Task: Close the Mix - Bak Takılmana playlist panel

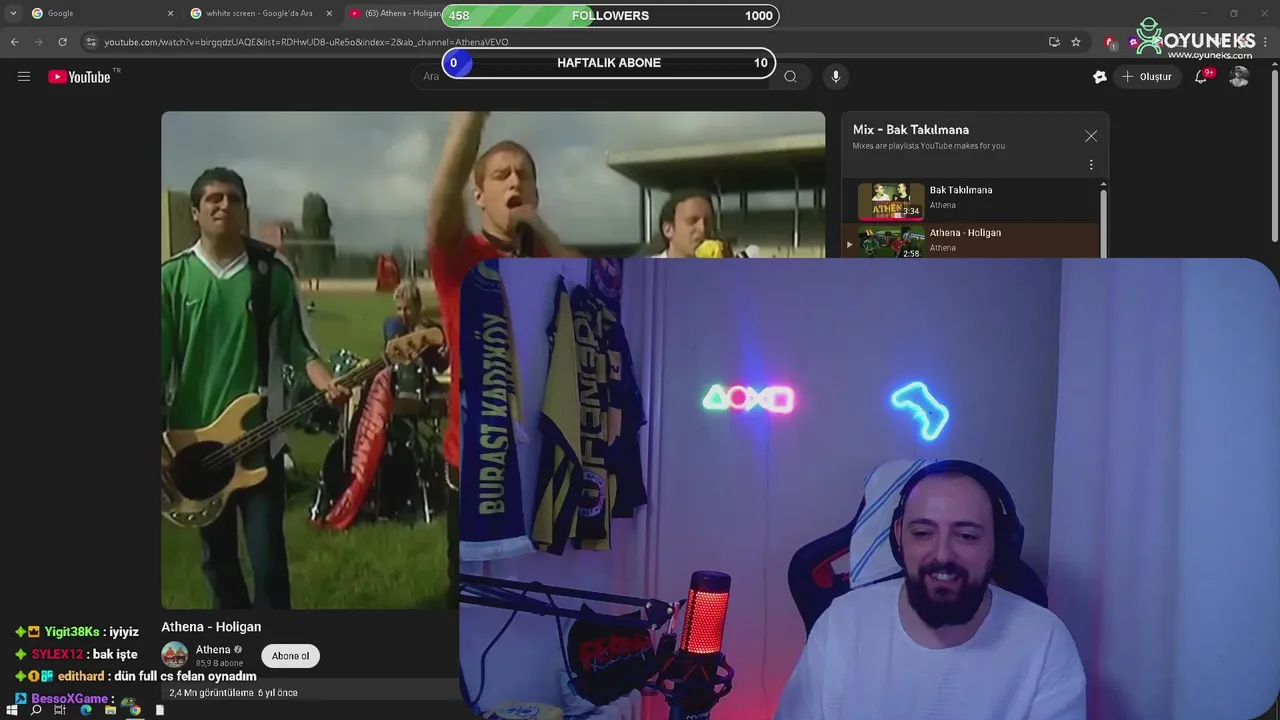Action: pyautogui.click(x=1091, y=136)
